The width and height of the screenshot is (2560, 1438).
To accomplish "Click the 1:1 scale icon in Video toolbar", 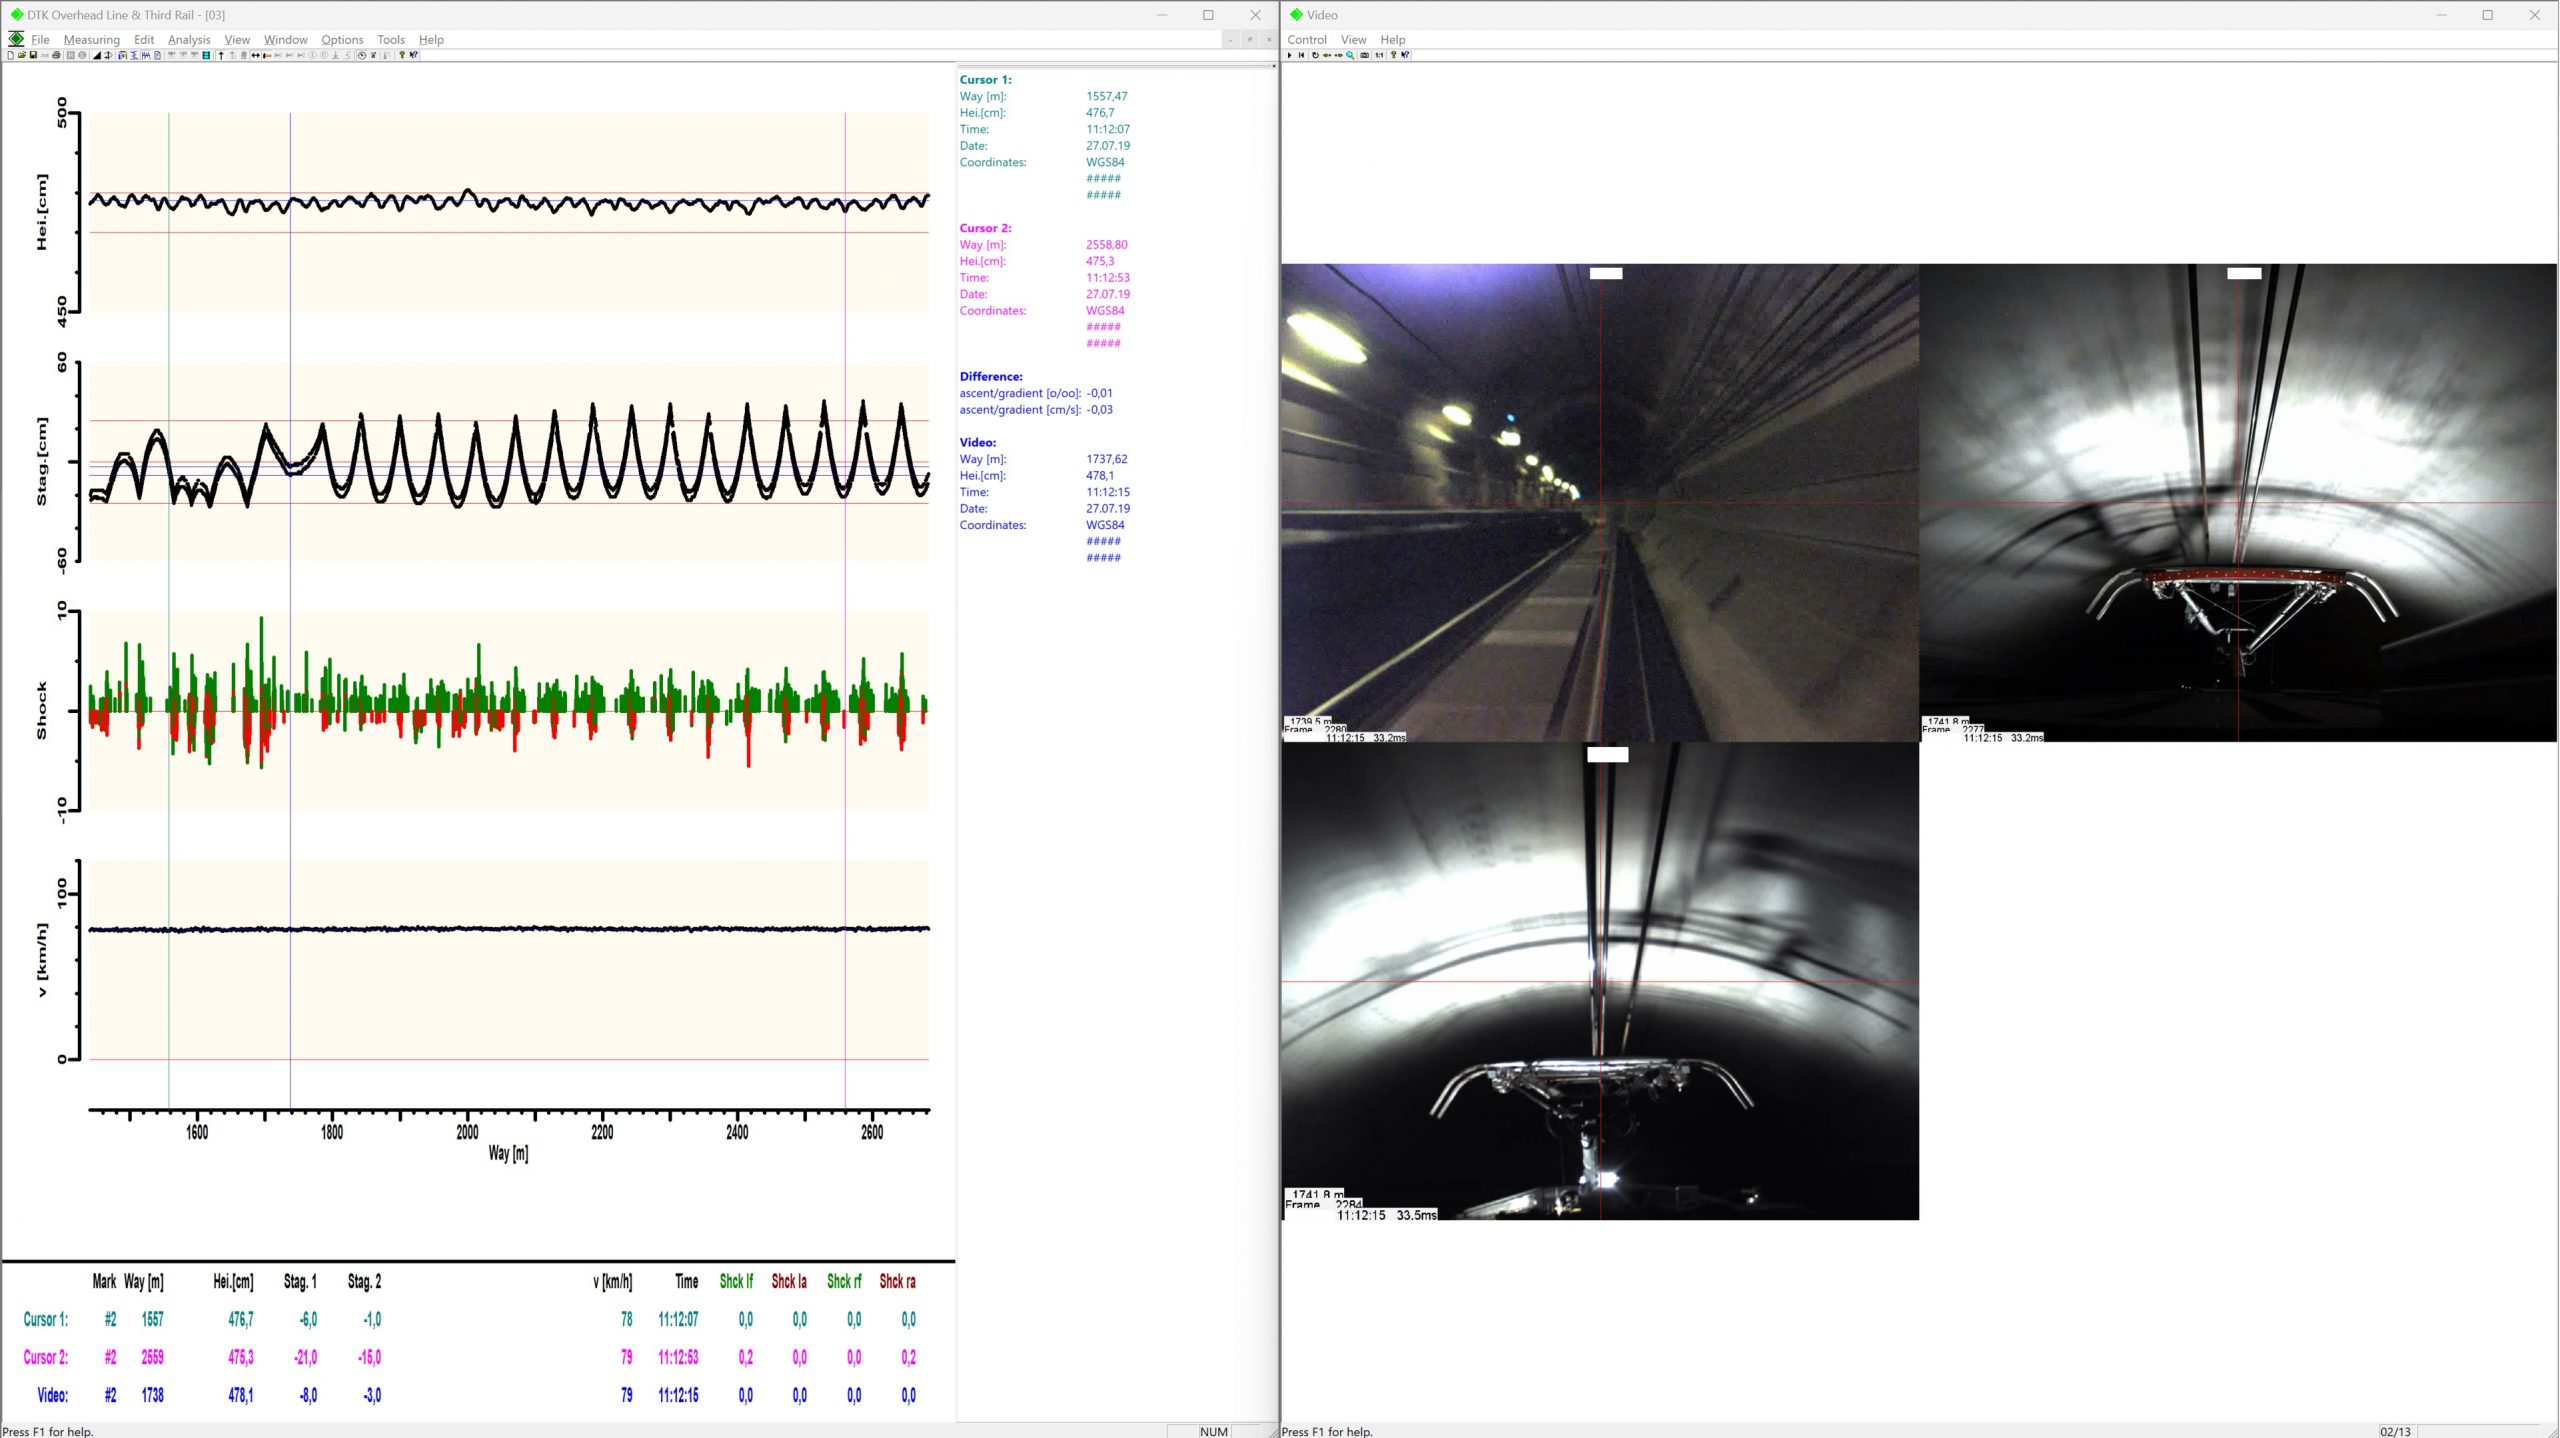I will click(1379, 55).
